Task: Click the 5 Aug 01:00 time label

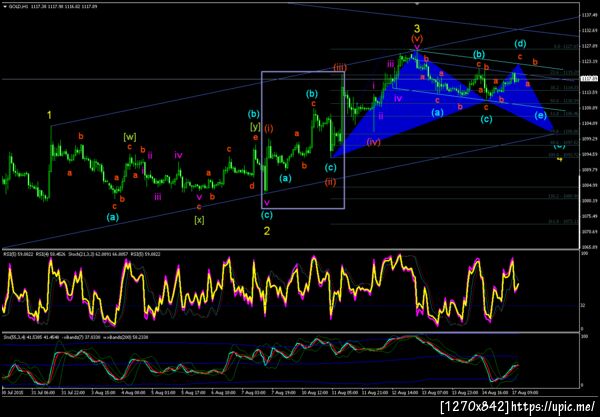Action: click(x=163, y=393)
